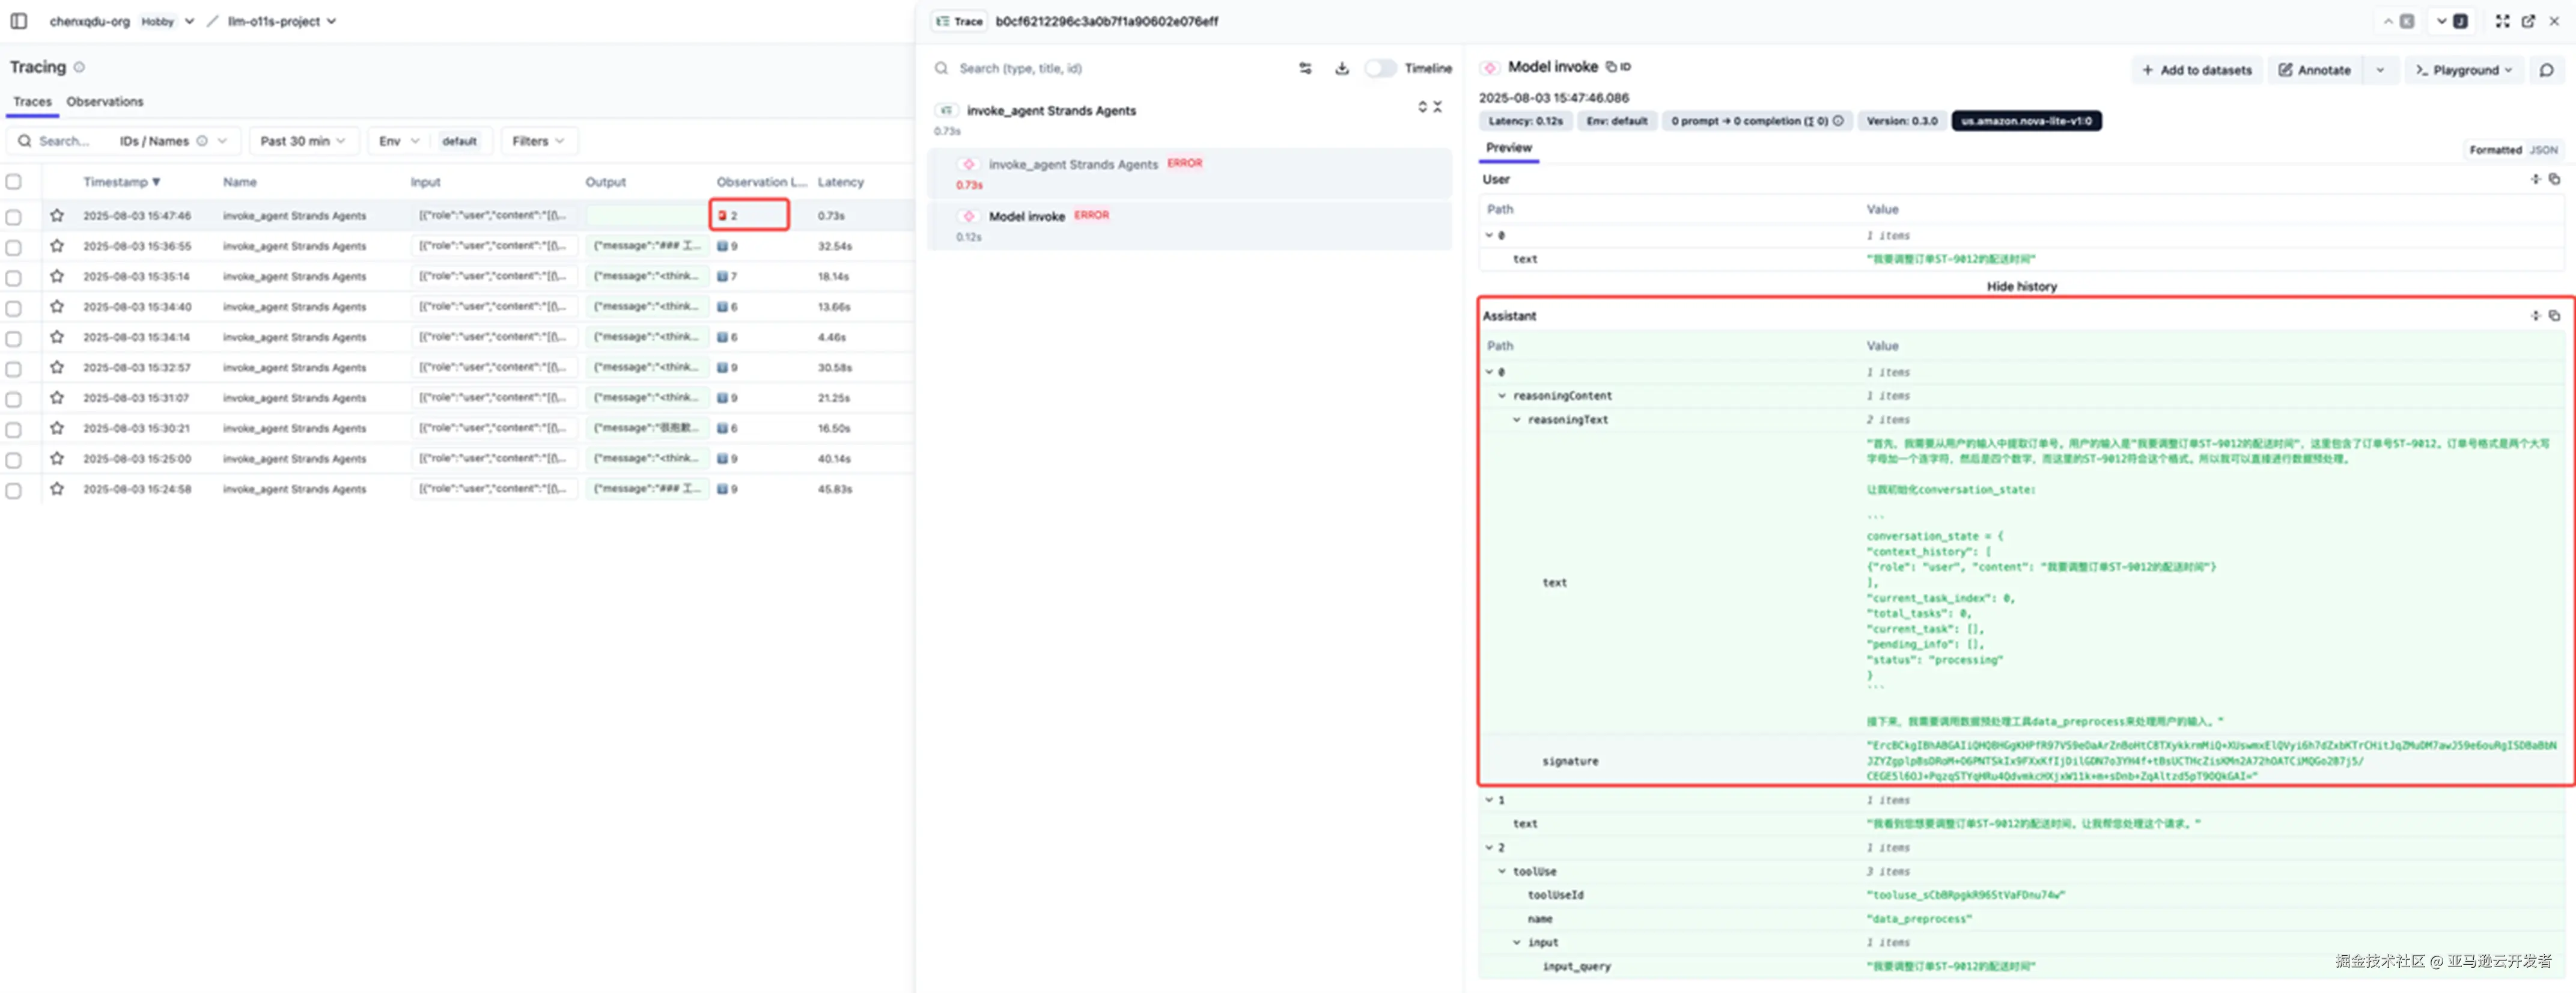The width and height of the screenshot is (2576, 993).
Task: Open the comments bubble icon
Action: click(2546, 70)
